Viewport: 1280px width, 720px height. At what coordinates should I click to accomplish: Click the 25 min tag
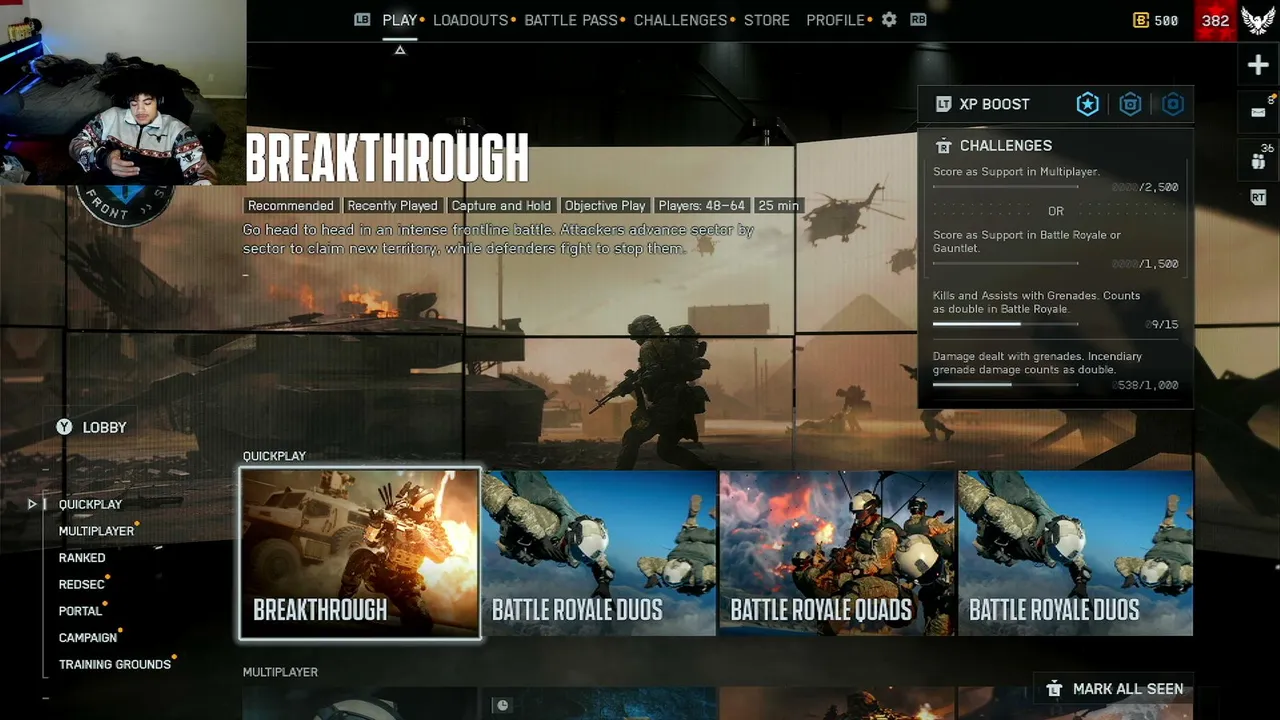pyautogui.click(x=778, y=206)
